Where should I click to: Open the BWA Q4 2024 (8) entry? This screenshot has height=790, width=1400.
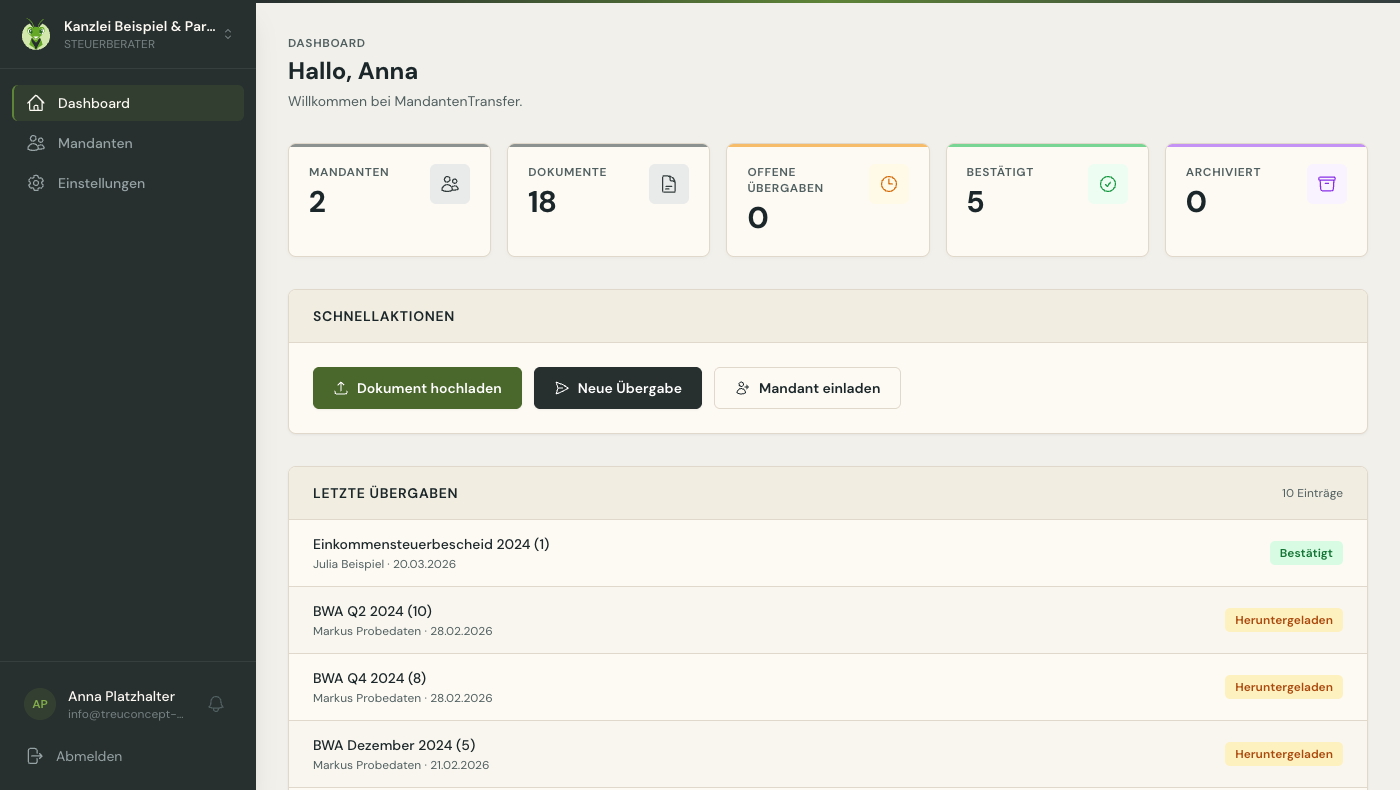828,687
